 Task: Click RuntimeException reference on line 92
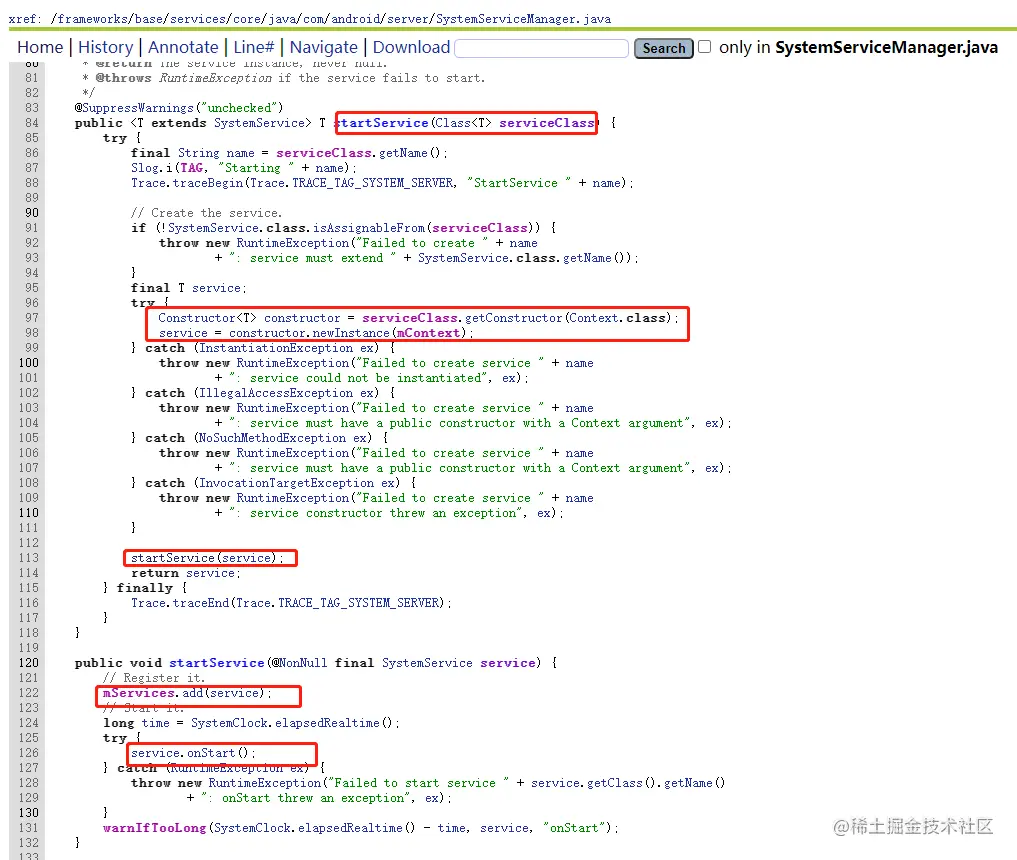[293, 243]
